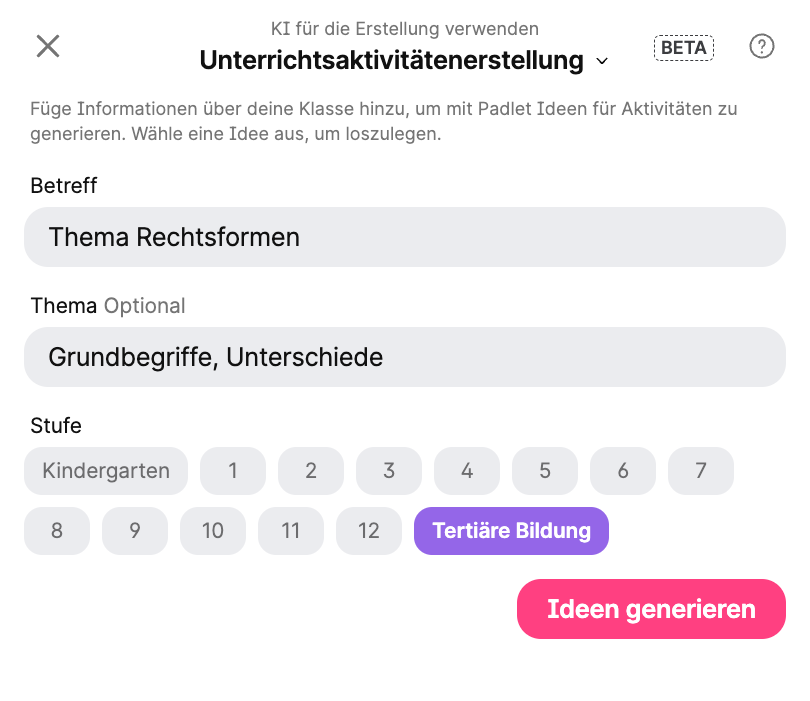Select grade level 7
The width and height of the screenshot is (810, 701).
tap(701, 471)
